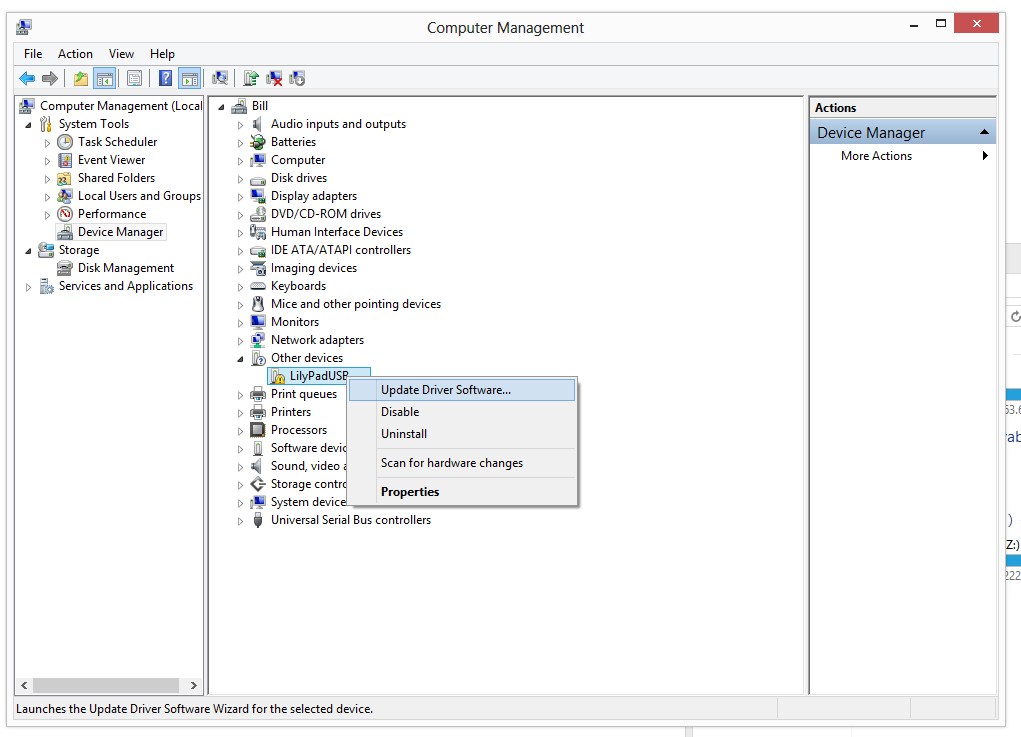Click the left tree scroll right arrow
1021x737 pixels.
(193, 686)
